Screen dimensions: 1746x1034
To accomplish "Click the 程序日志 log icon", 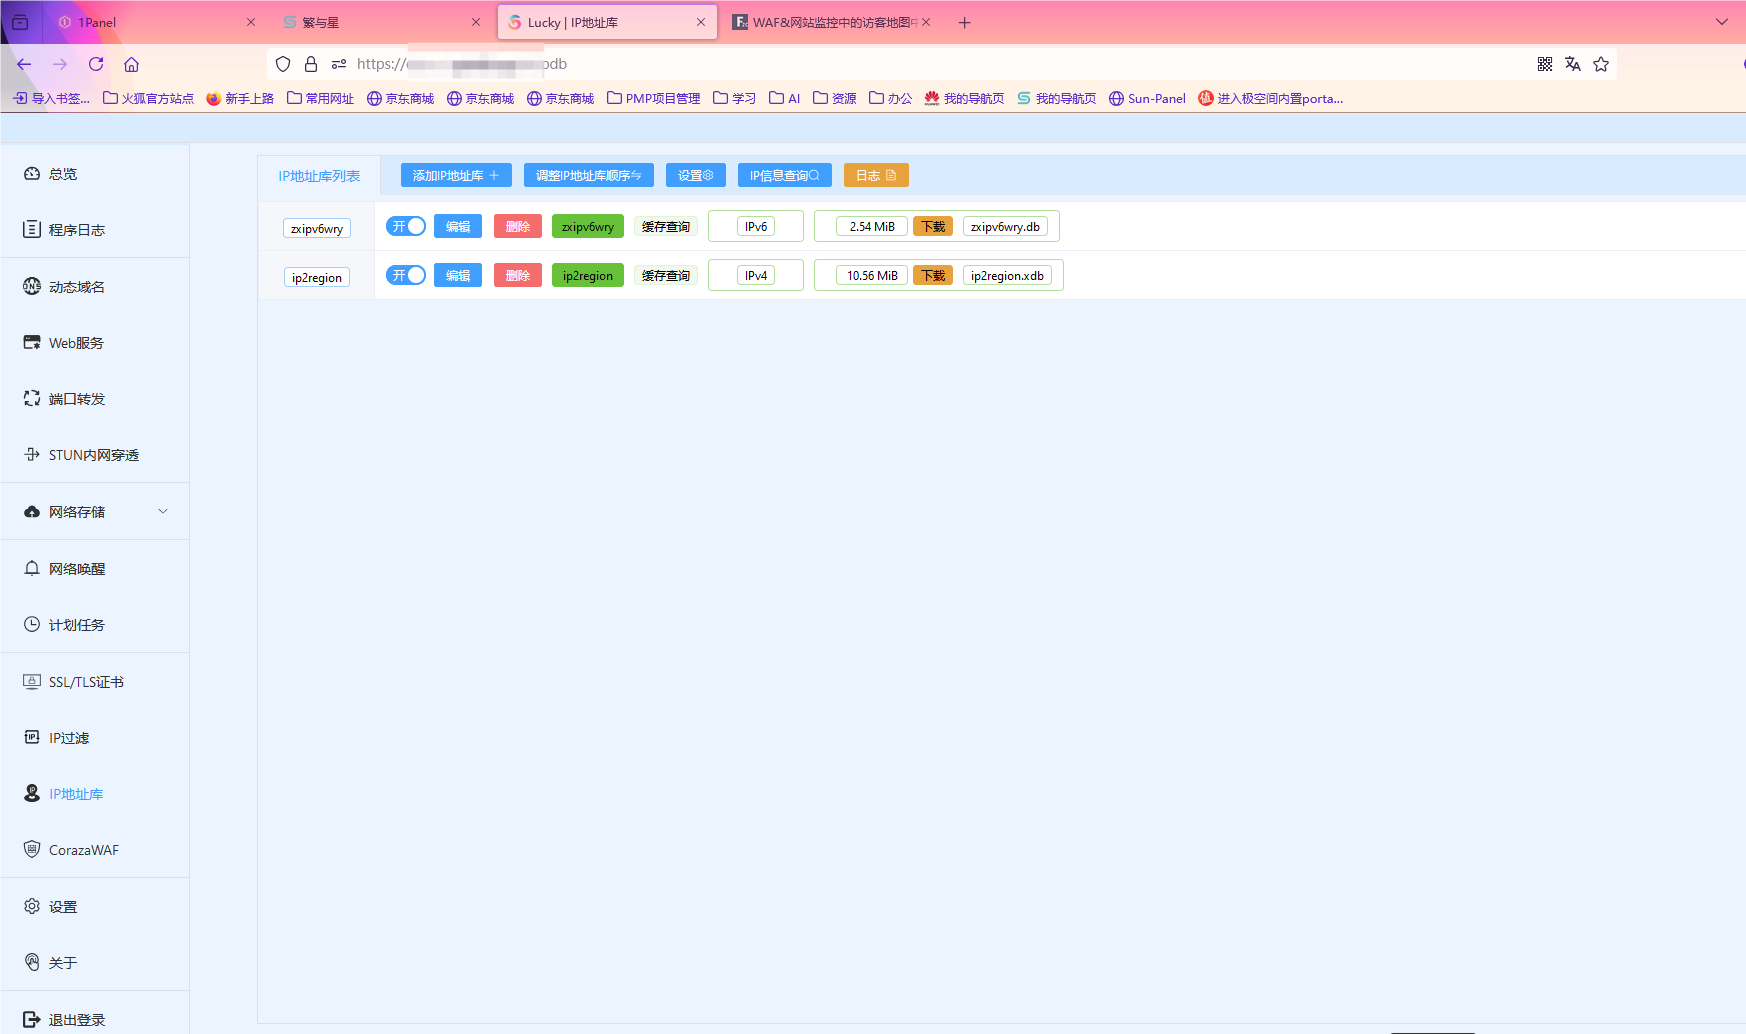I will [32, 230].
